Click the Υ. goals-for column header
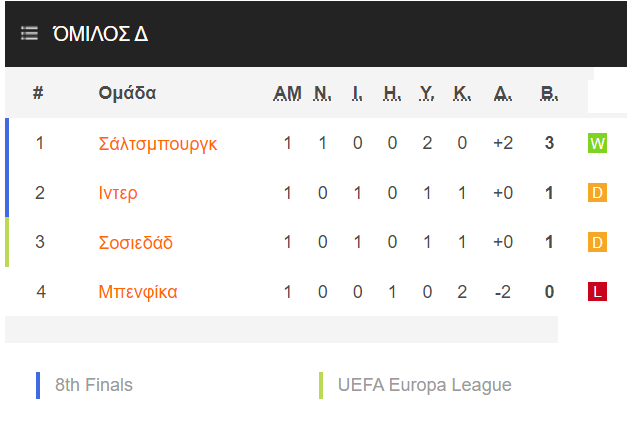The height and width of the screenshot is (421, 627). click(x=427, y=94)
